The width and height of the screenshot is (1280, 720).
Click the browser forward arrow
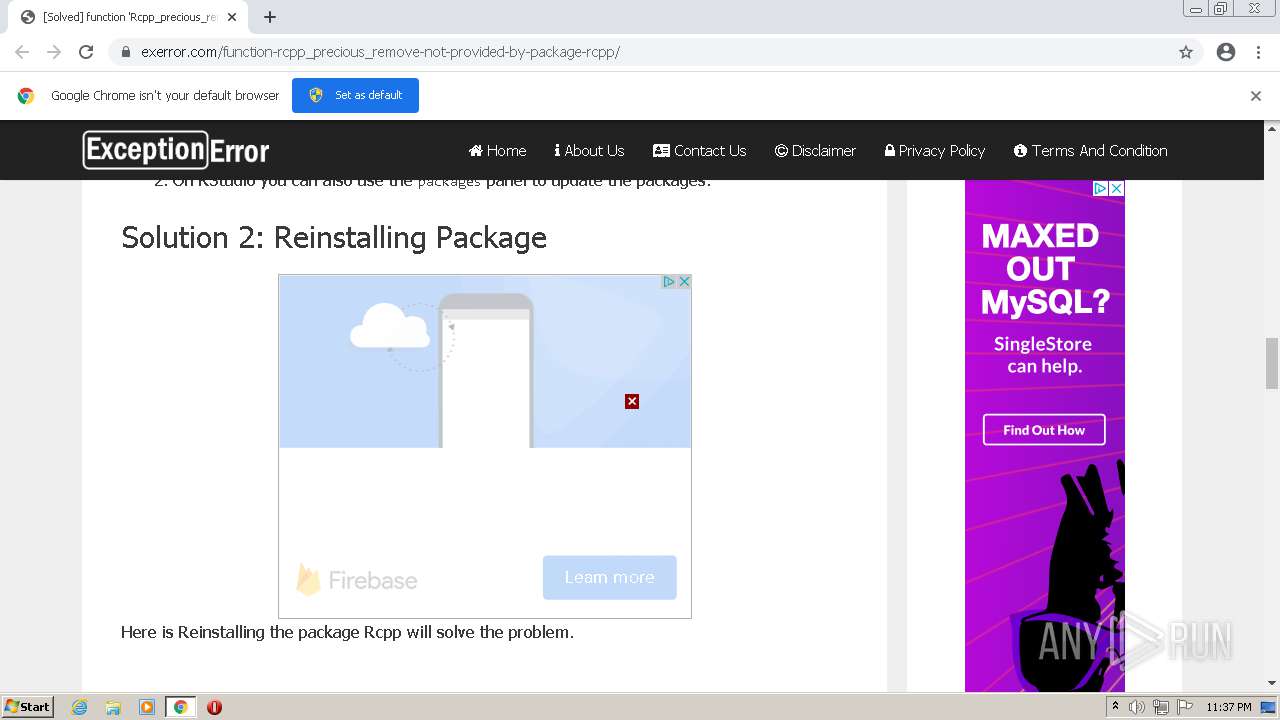click(x=54, y=52)
